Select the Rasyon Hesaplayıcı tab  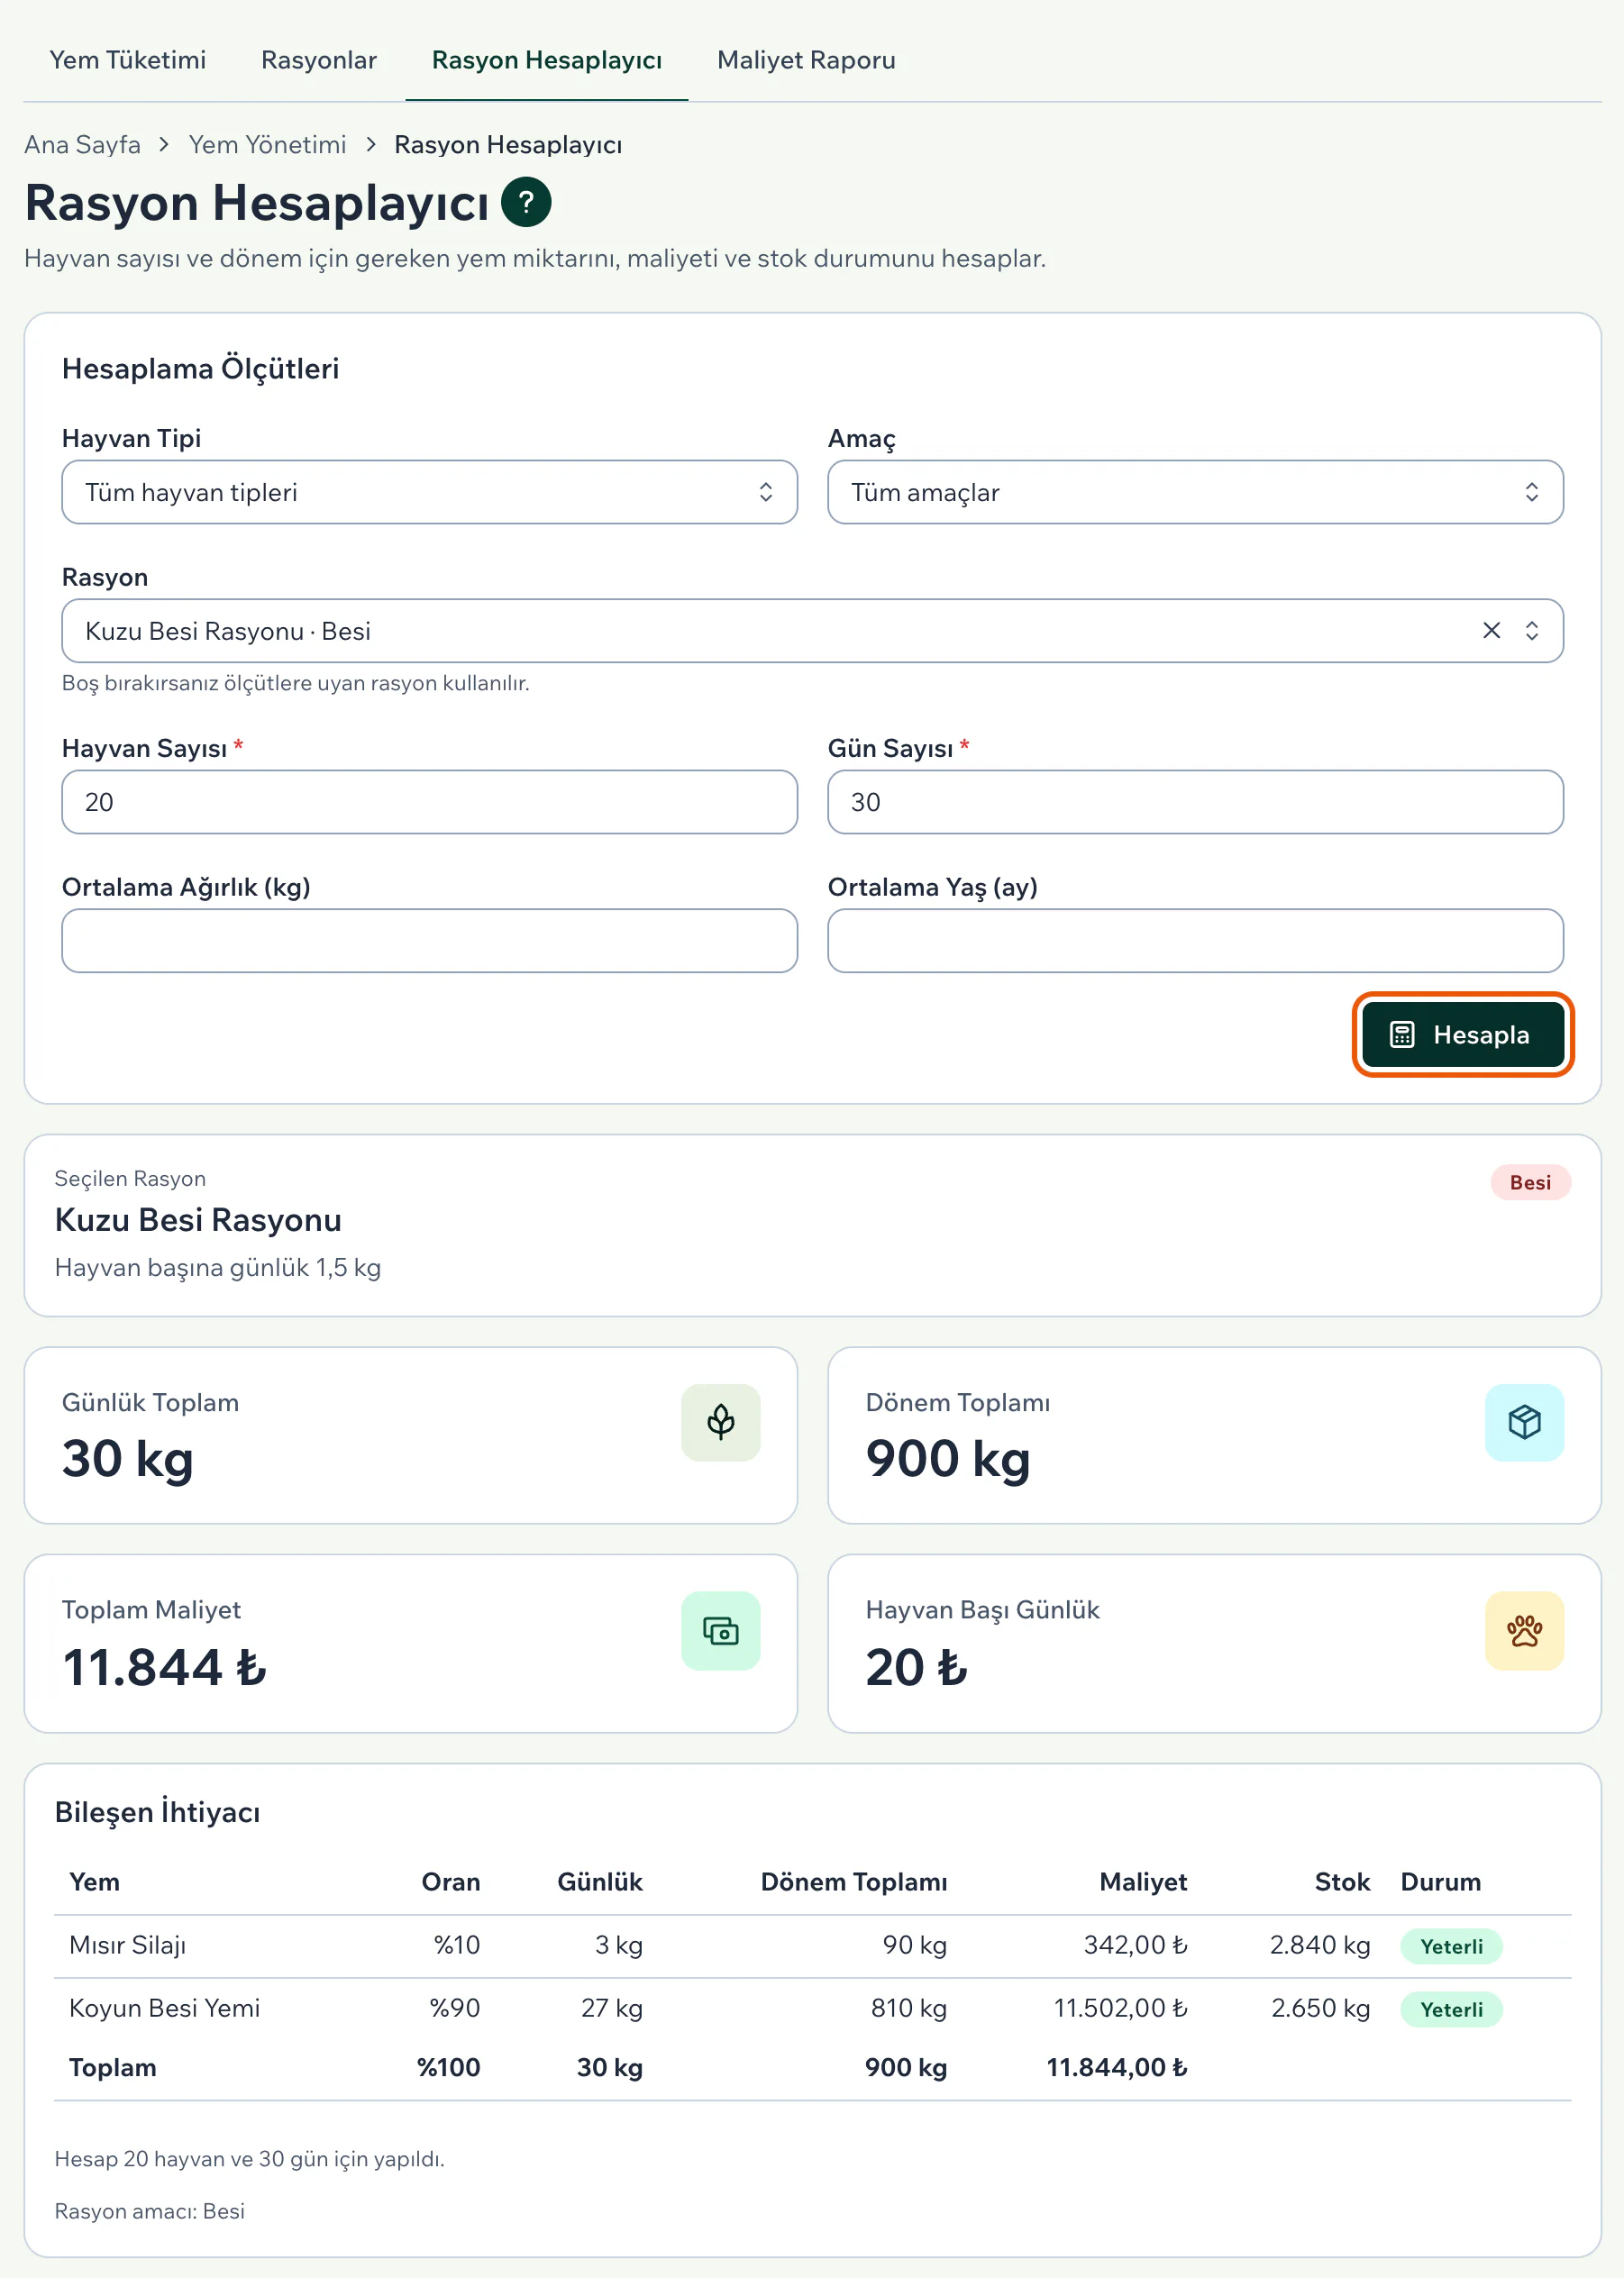click(x=547, y=60)
